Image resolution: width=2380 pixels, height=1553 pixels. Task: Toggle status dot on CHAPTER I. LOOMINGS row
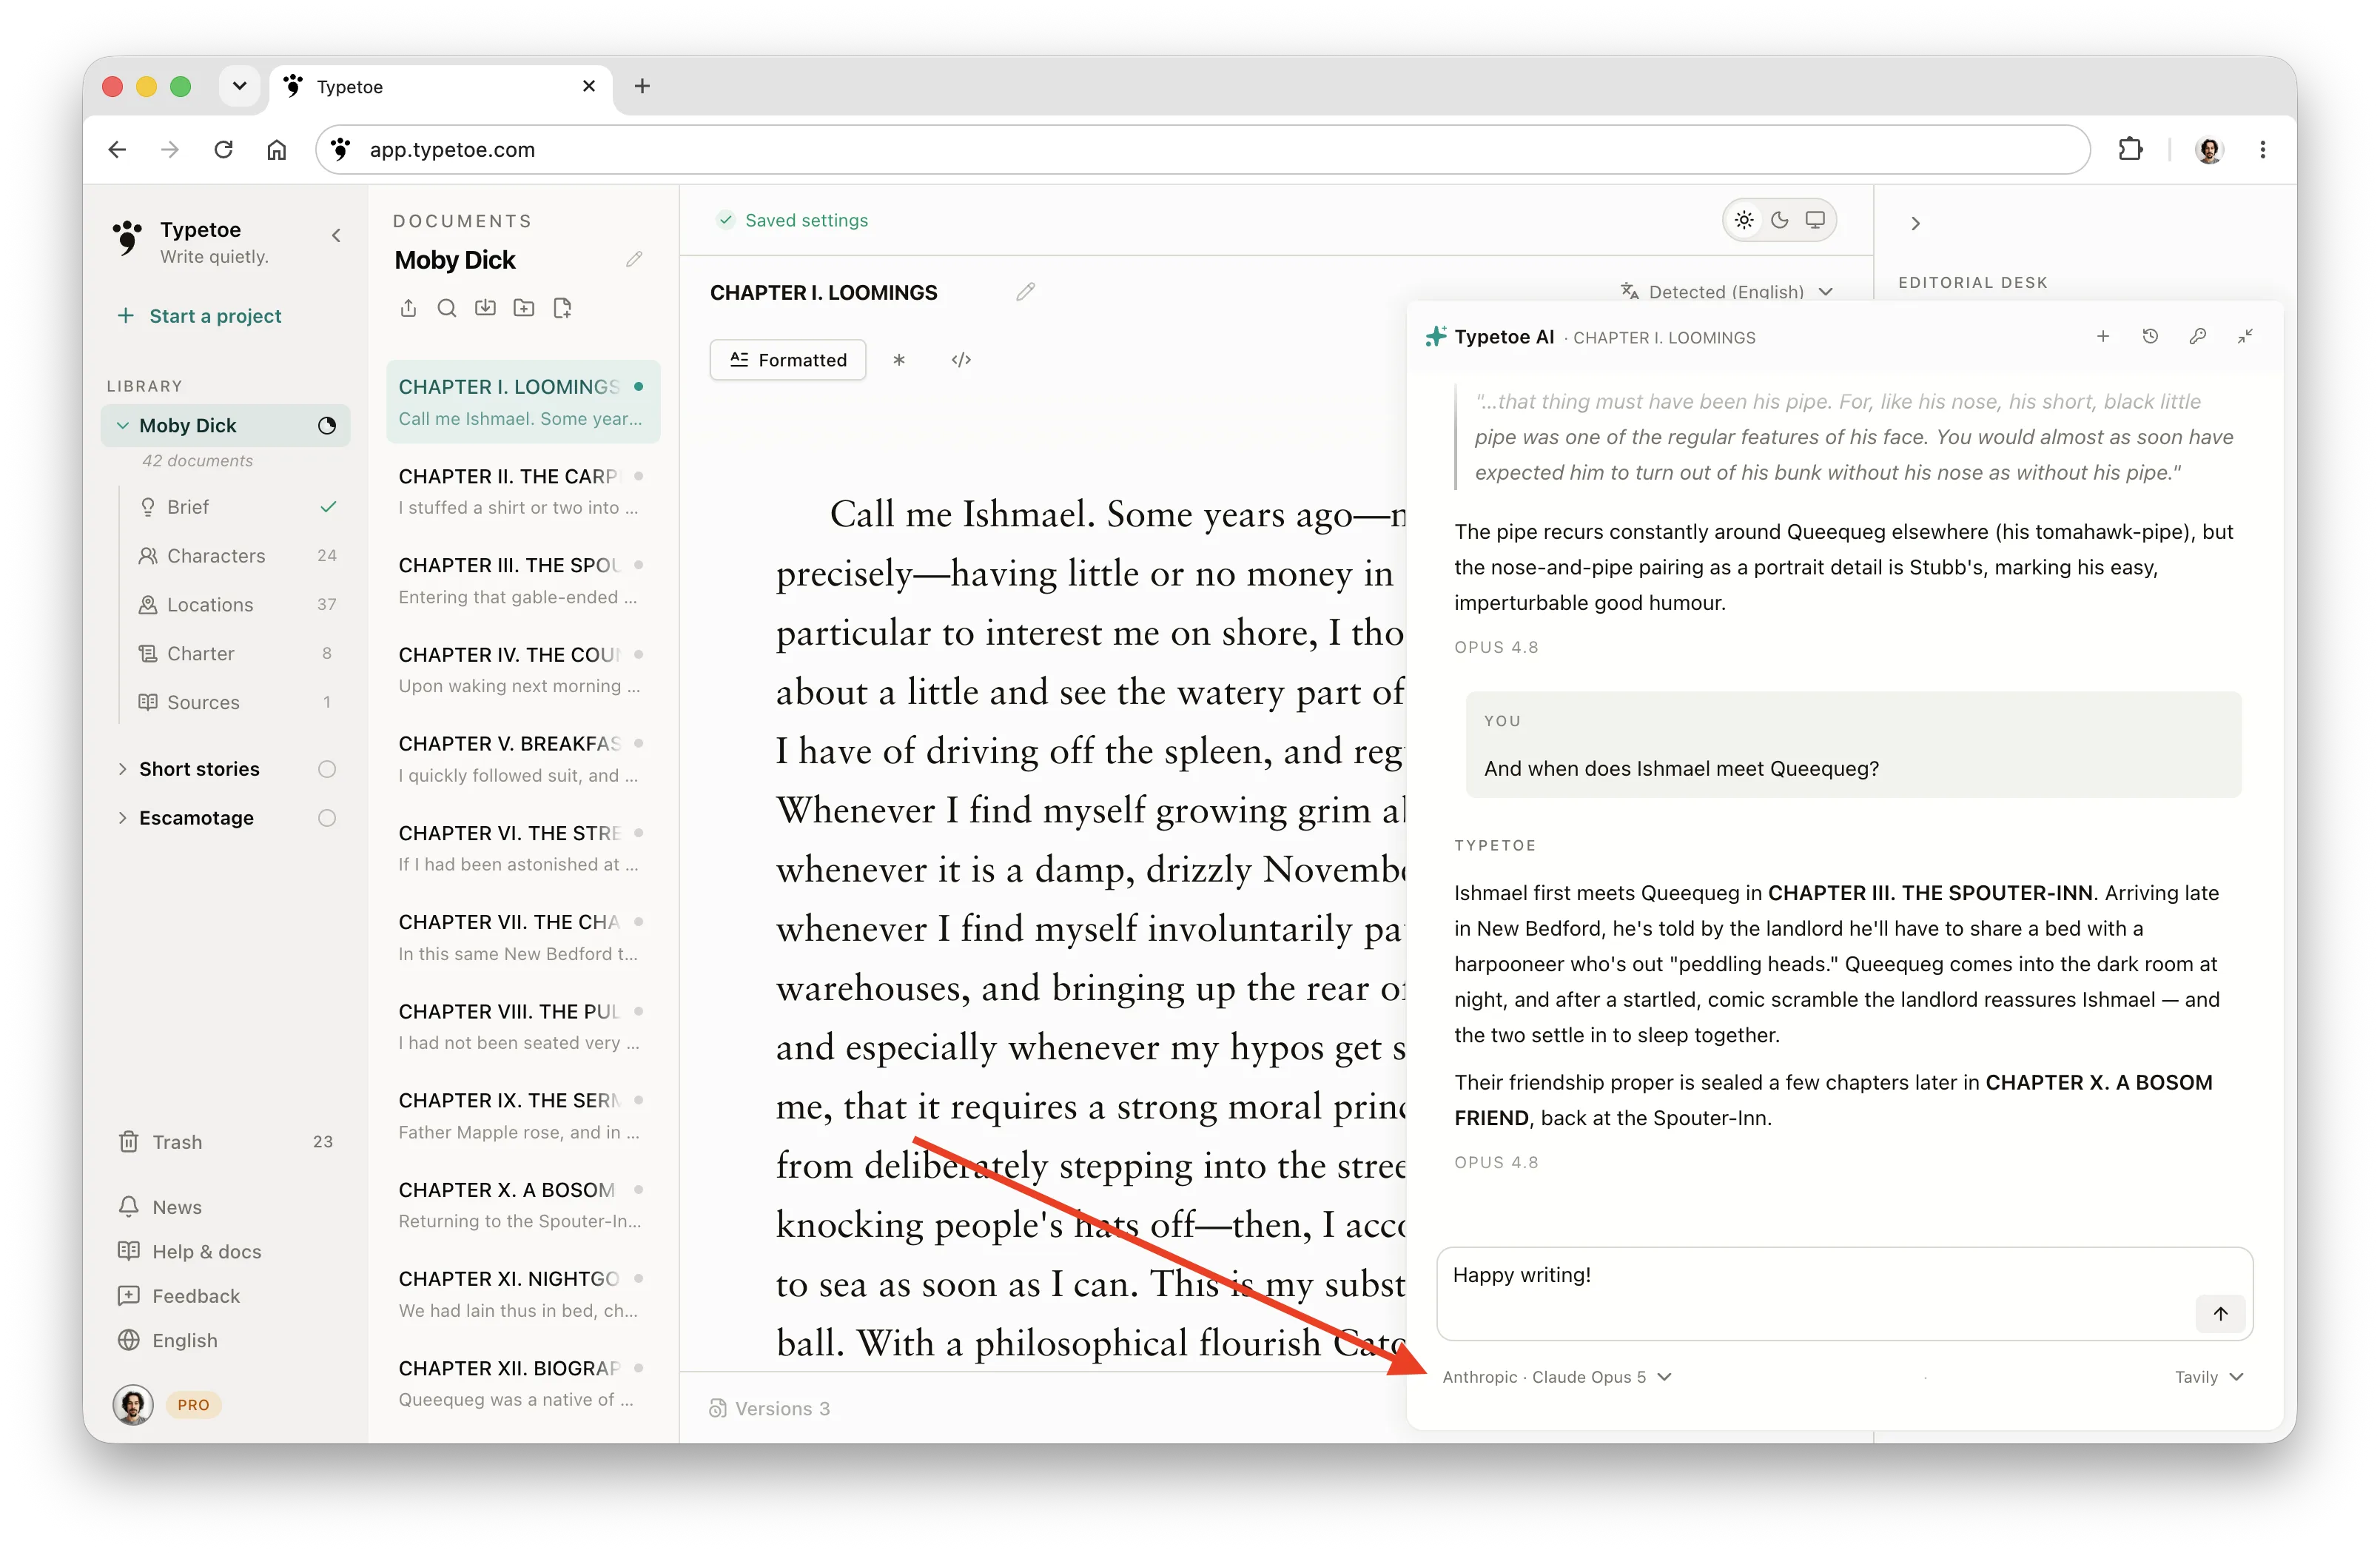pyautogui.click(x=638, y=386)
